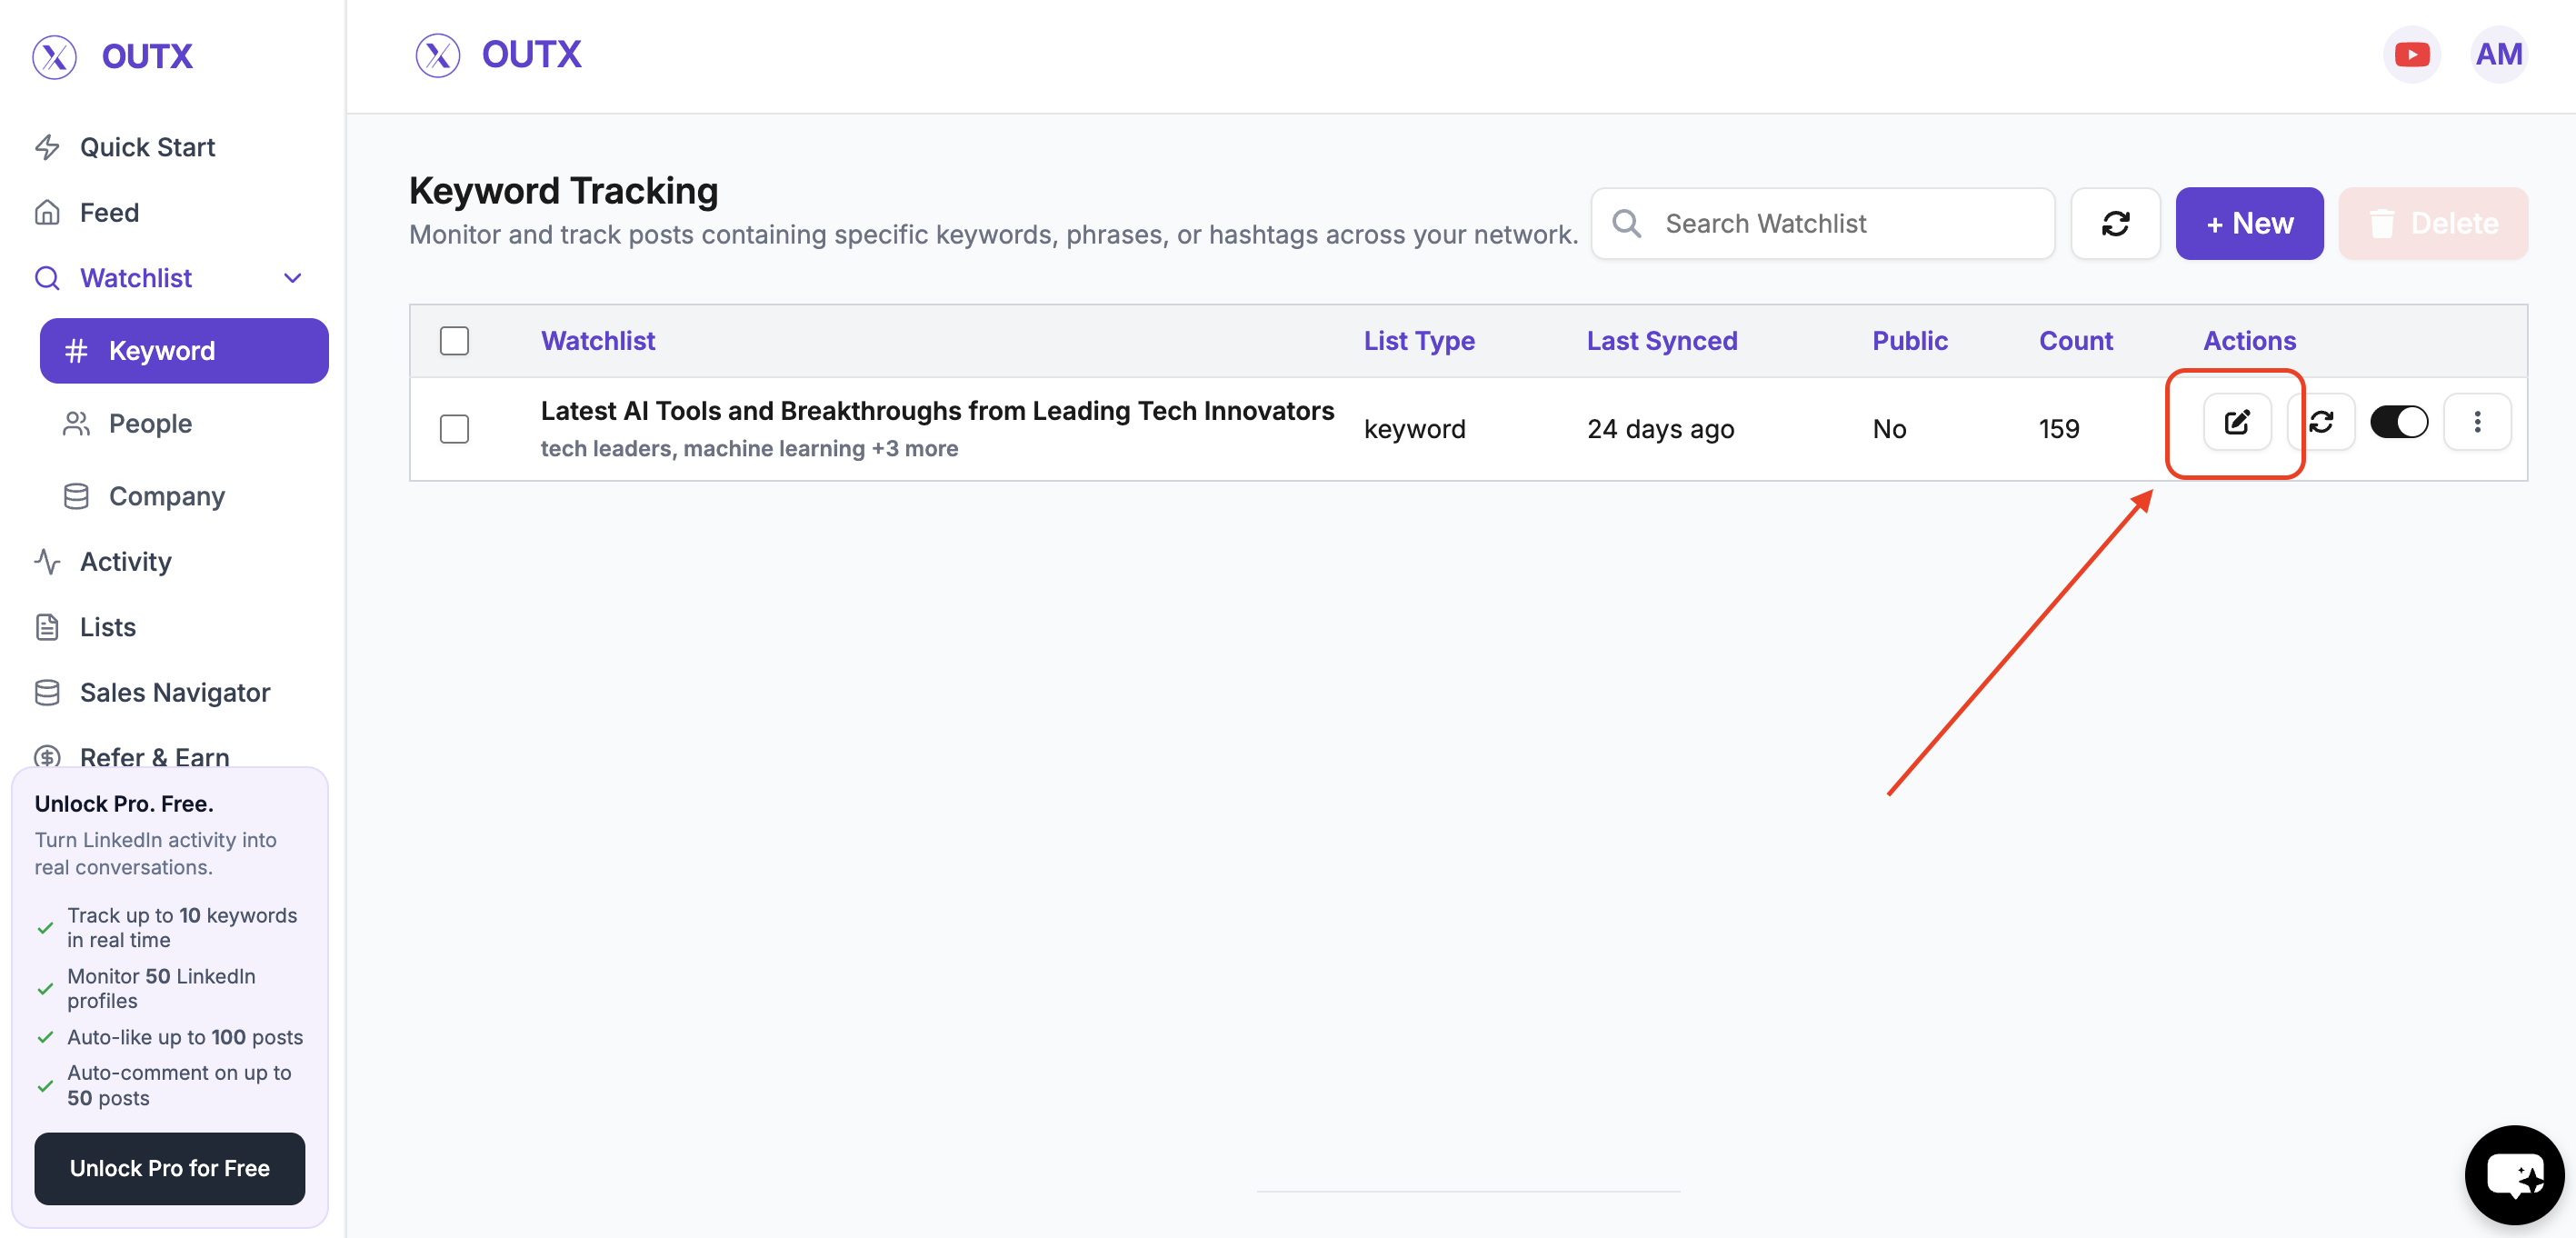
Task: Collapse the Watchlist sidebar chevron
Action: click(292, 279)
